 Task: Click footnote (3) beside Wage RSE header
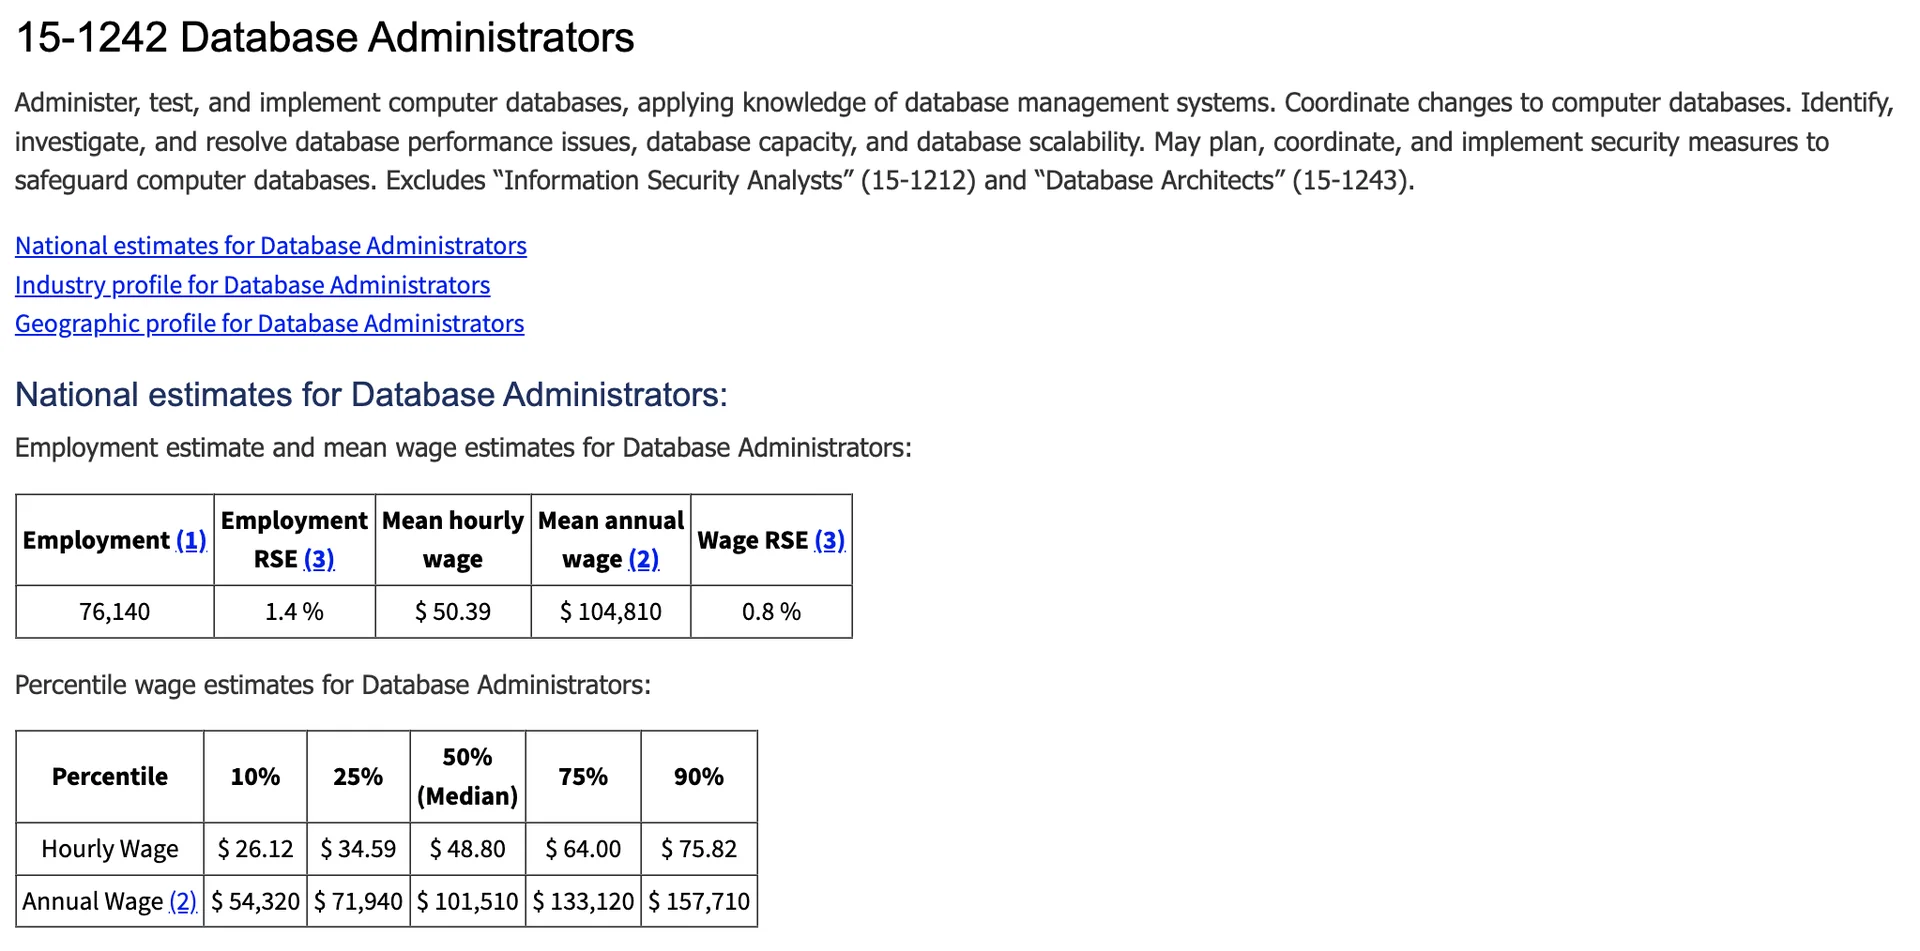point(830,540)
